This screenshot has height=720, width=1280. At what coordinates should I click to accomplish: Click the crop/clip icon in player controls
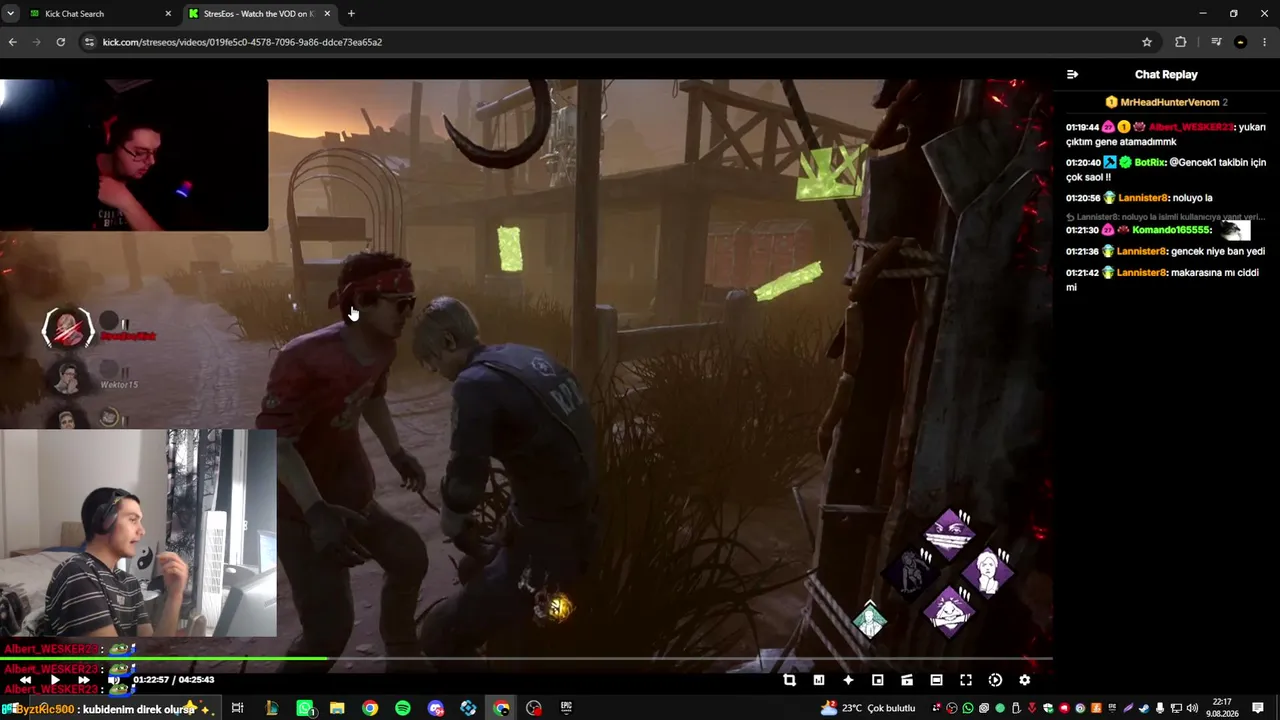789,680
